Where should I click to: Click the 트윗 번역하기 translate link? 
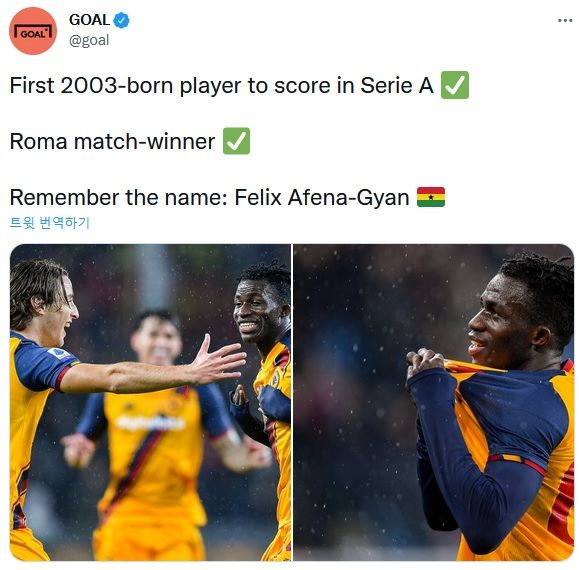pos(49,223)
